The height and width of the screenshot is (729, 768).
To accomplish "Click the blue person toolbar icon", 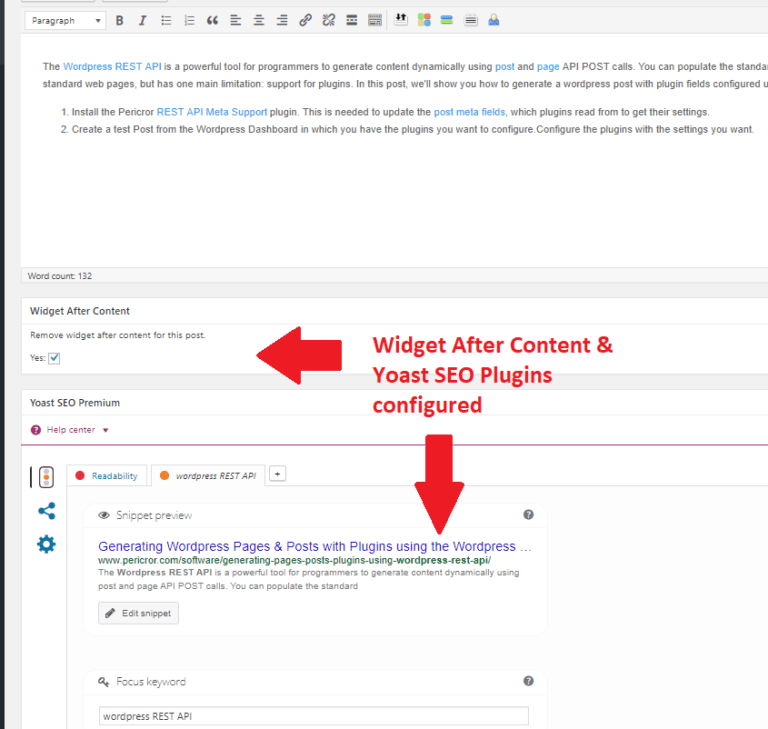I will 494,20.
